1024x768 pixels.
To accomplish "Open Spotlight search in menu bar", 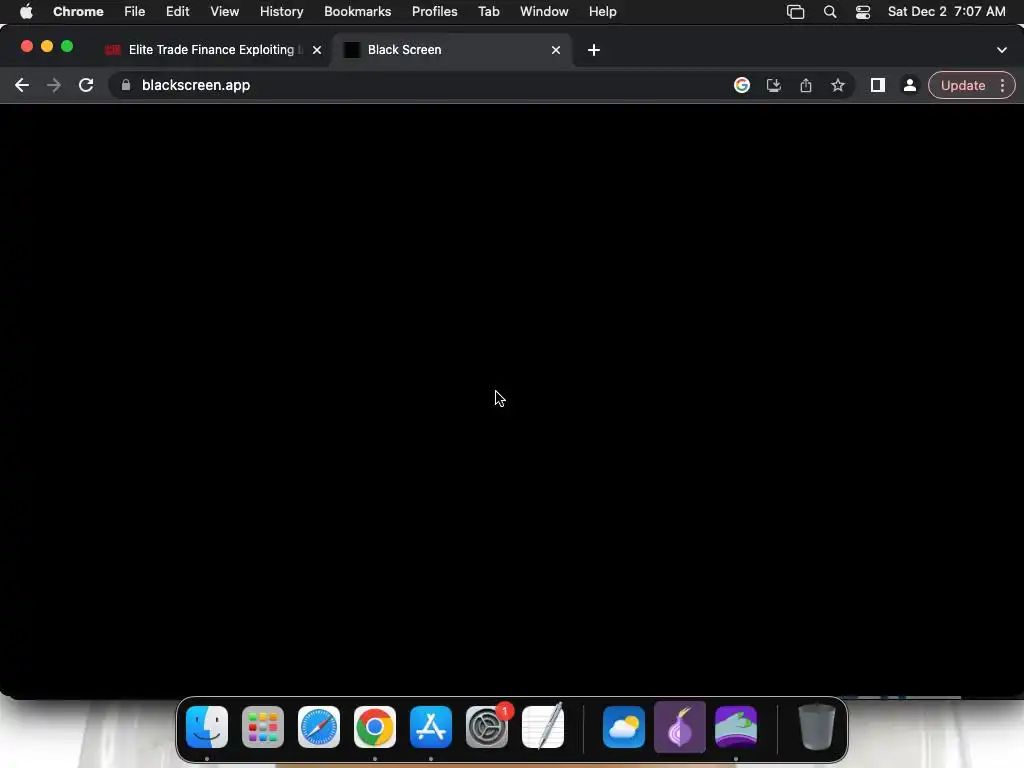I will [830, 12].
